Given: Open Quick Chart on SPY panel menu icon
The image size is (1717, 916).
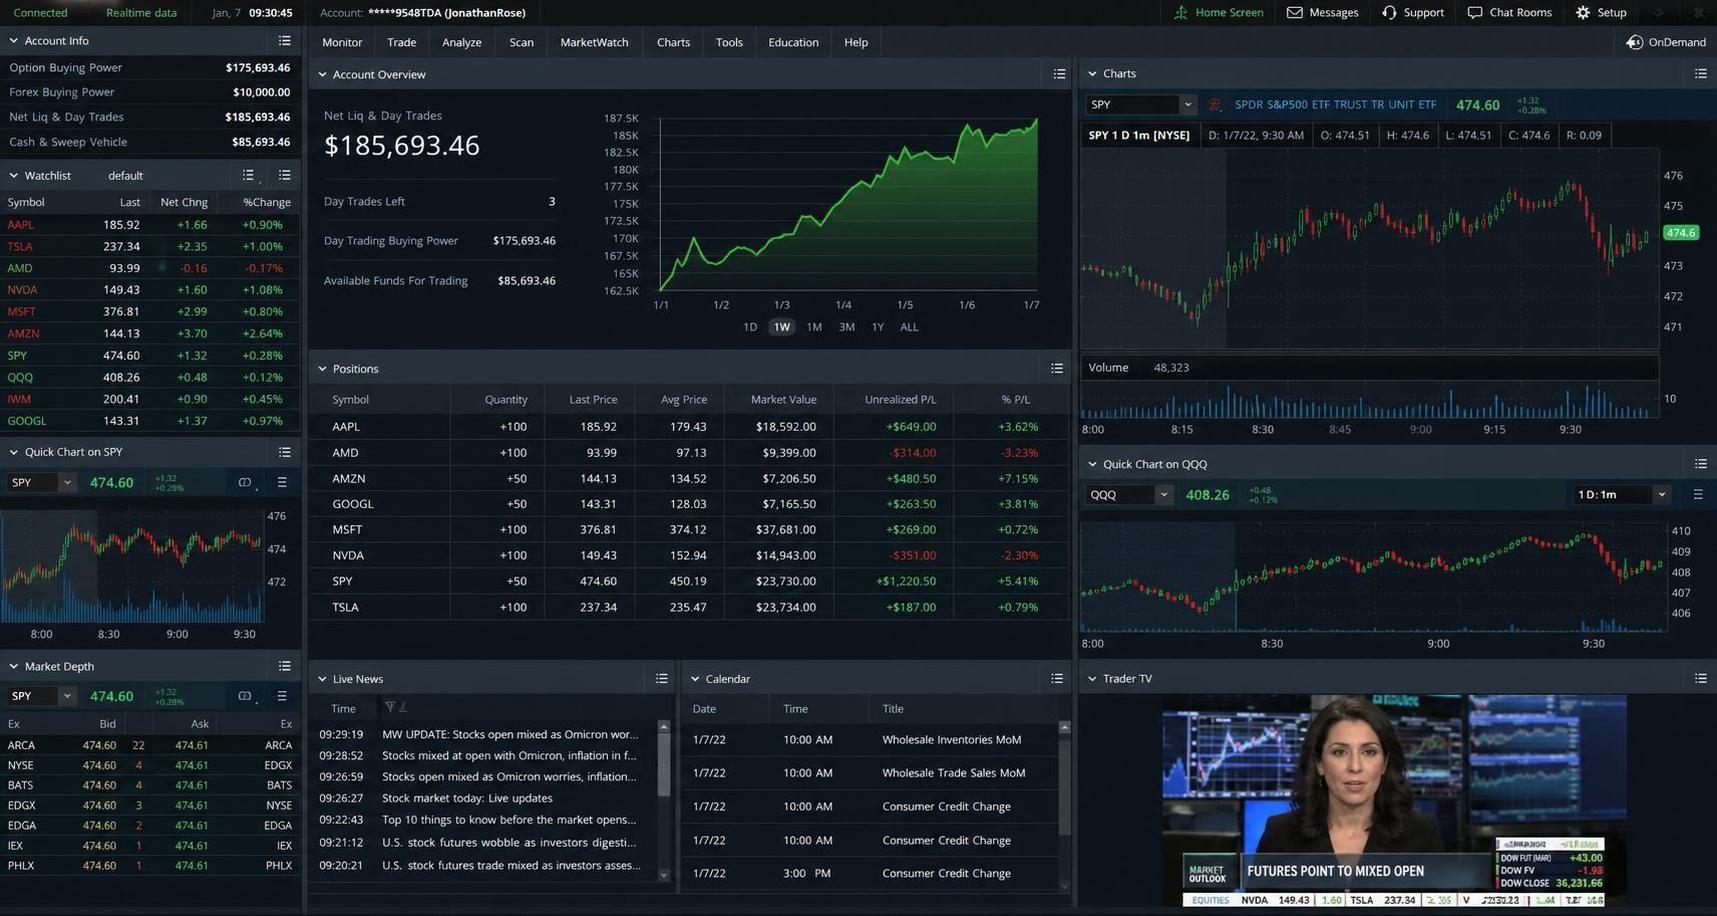Looking at the screenshot, I should point(285,452).
